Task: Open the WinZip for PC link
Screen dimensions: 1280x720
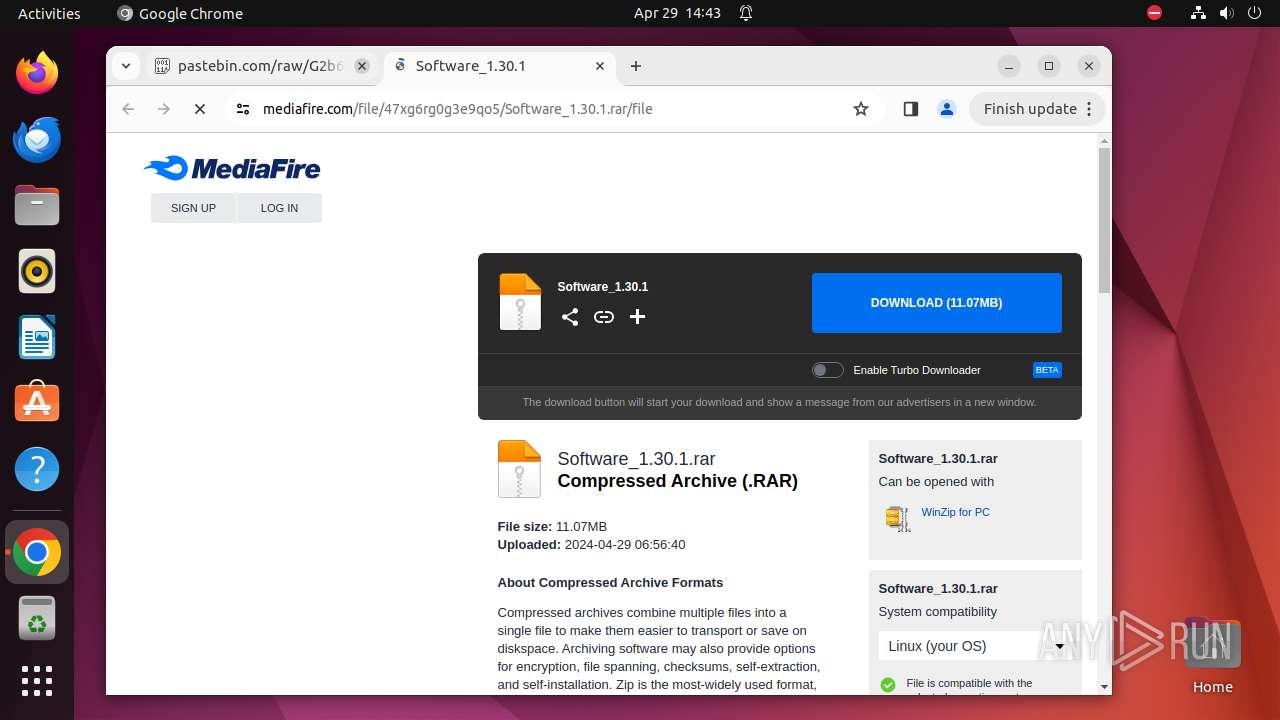Action: [955, 512]
